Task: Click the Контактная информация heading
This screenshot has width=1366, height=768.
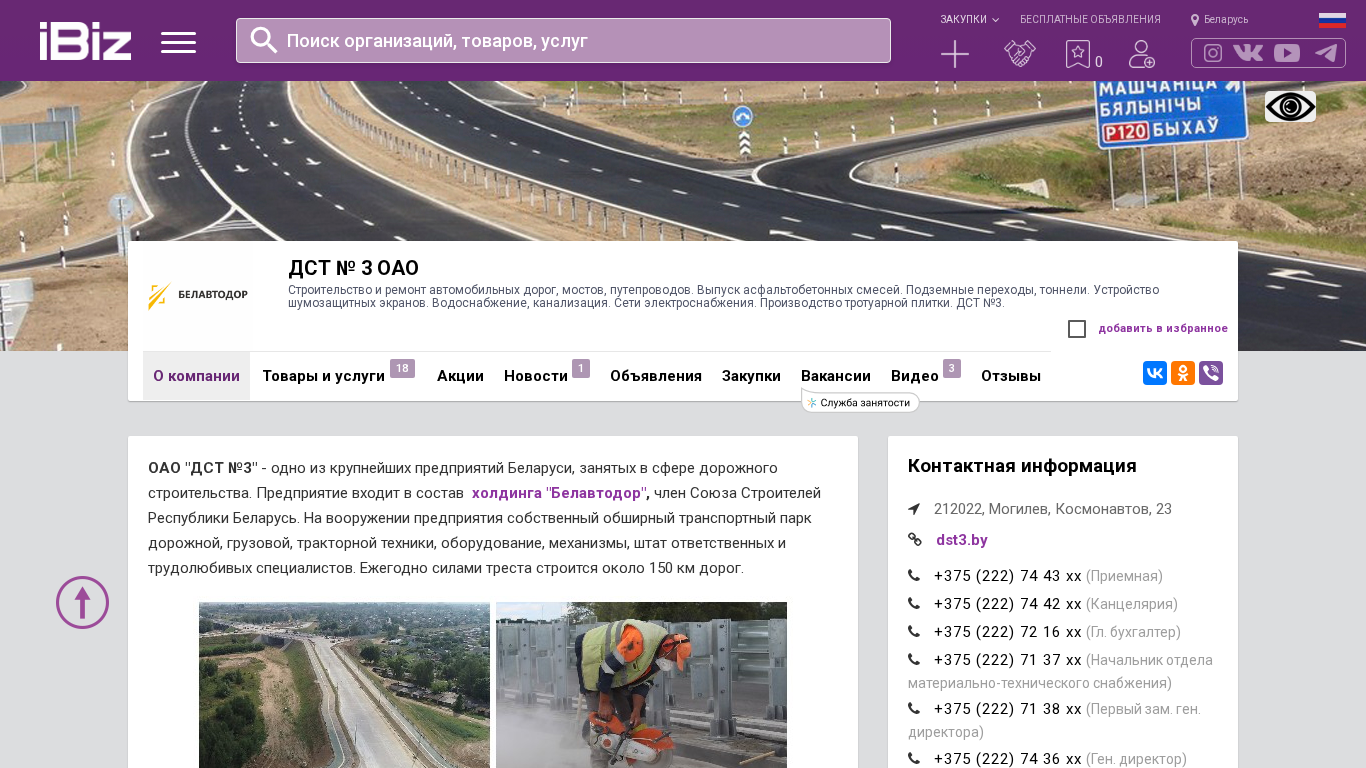Action: (1022, 466)
